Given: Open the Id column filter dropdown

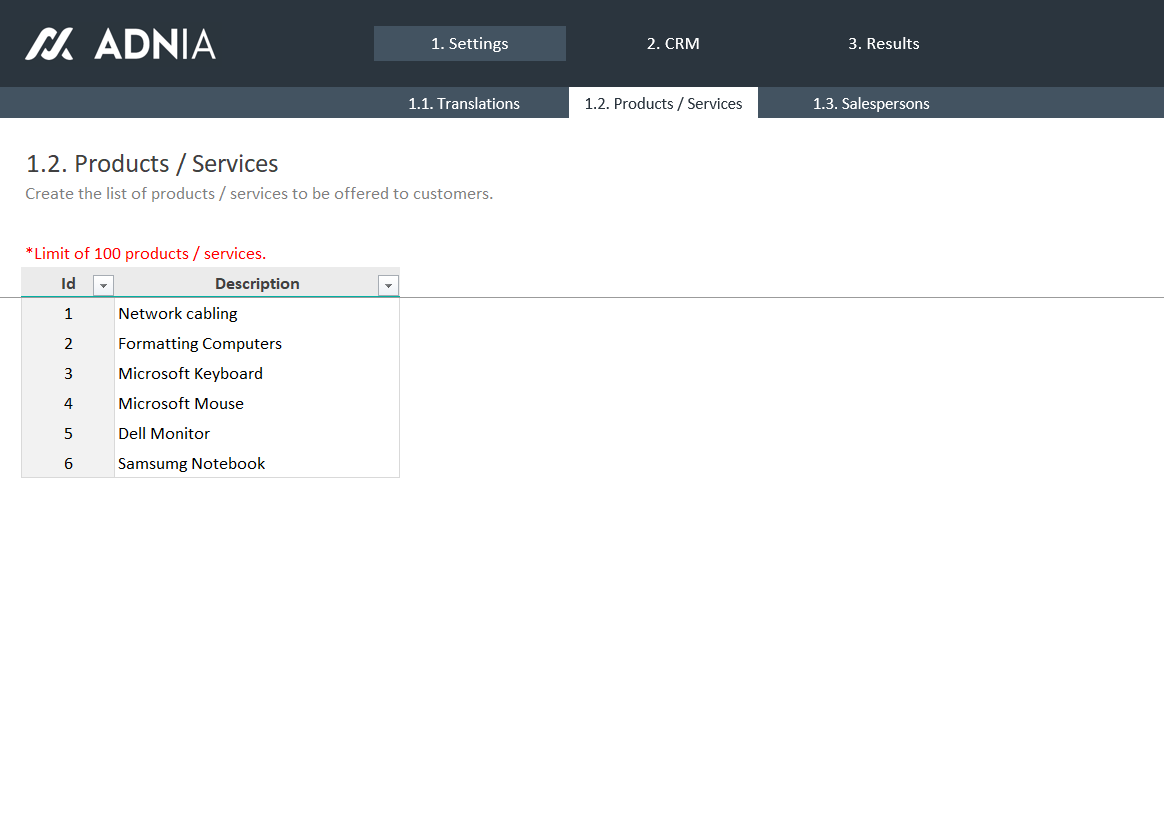Looking at the screenshot, I should (x=103, y=286).
